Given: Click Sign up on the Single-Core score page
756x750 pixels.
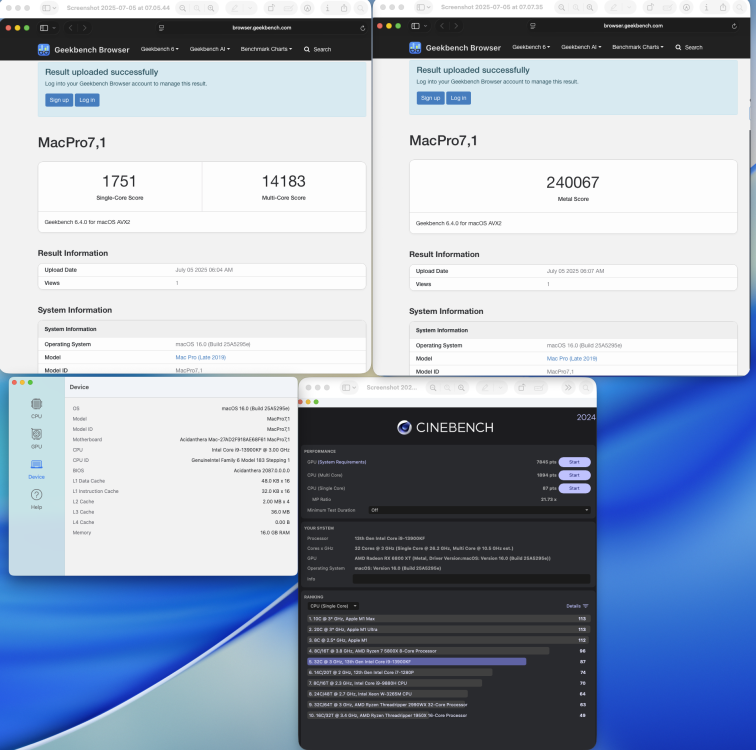Looking at the screenshot, I should click(x=59, y=100).
